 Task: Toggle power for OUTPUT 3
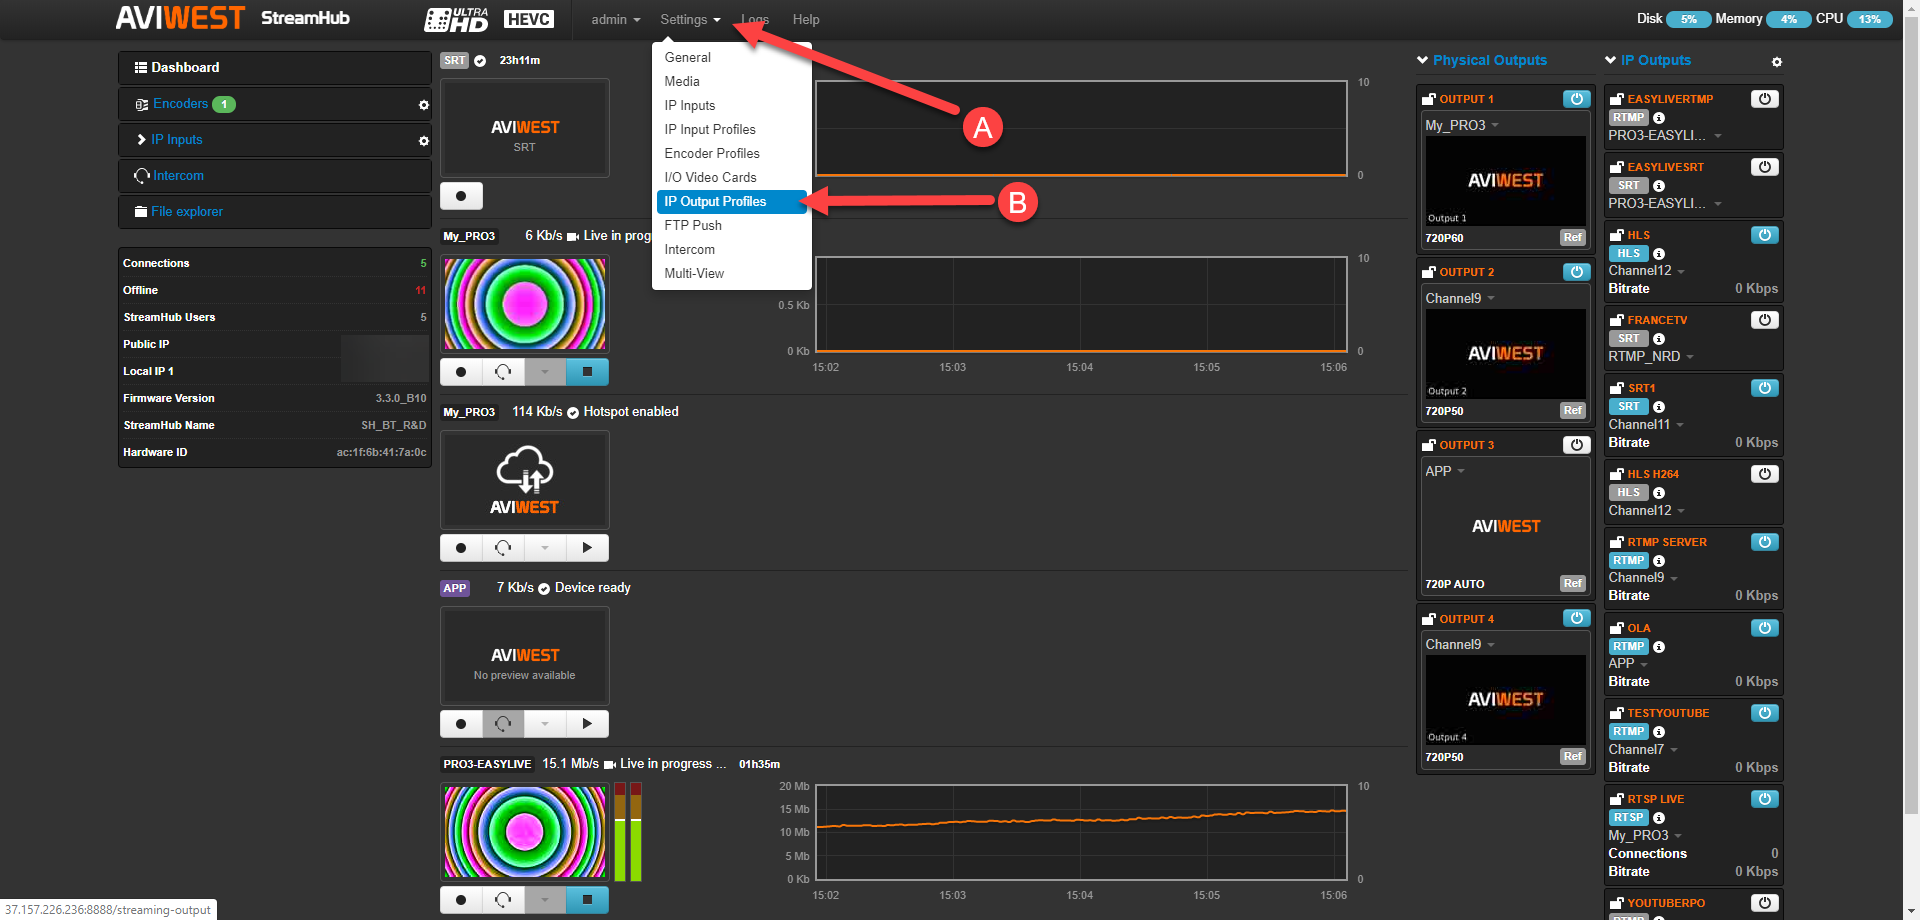point(1577,445)
